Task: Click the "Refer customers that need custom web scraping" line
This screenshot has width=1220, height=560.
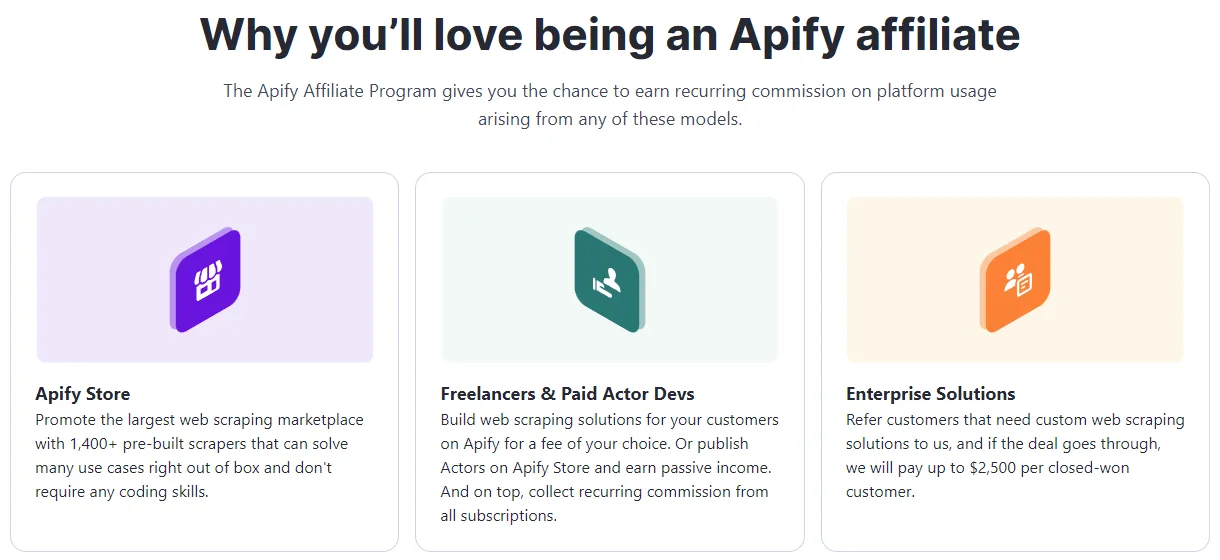Action: click(1014, 419)
